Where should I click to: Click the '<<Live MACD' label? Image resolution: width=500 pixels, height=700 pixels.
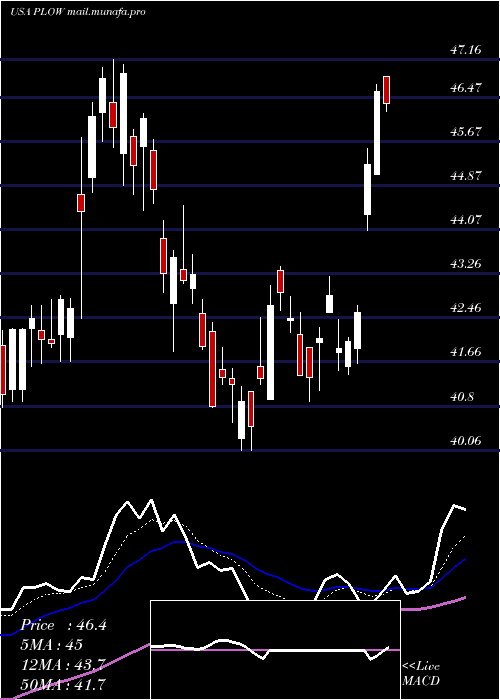point(421,673)
